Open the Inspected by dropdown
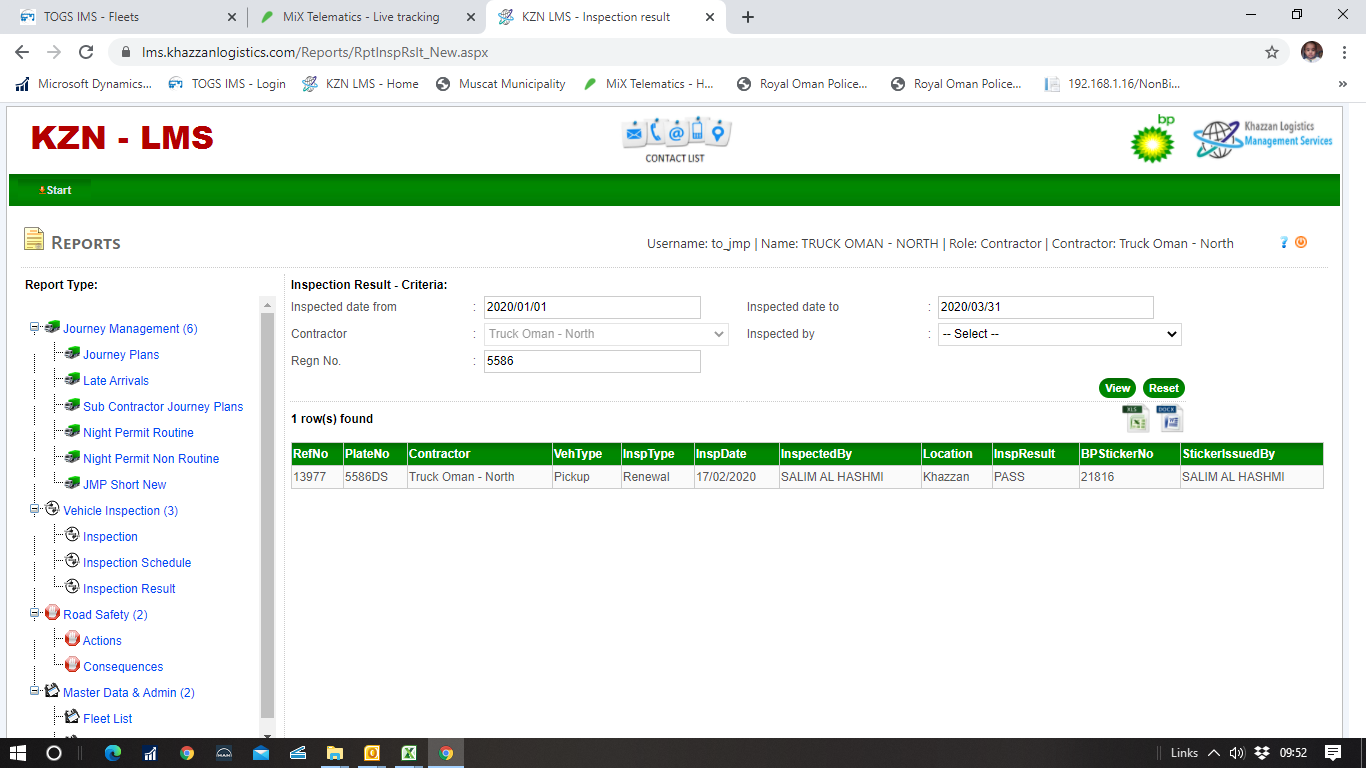1366x768 pixels. (1059, 334)
